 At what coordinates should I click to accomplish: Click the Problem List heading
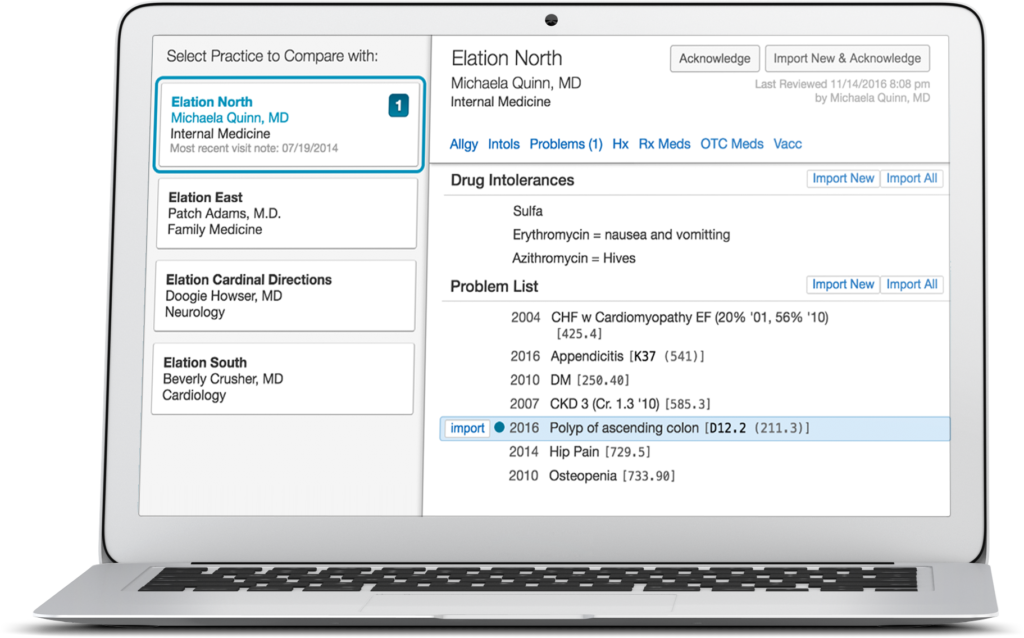point(494,286)
